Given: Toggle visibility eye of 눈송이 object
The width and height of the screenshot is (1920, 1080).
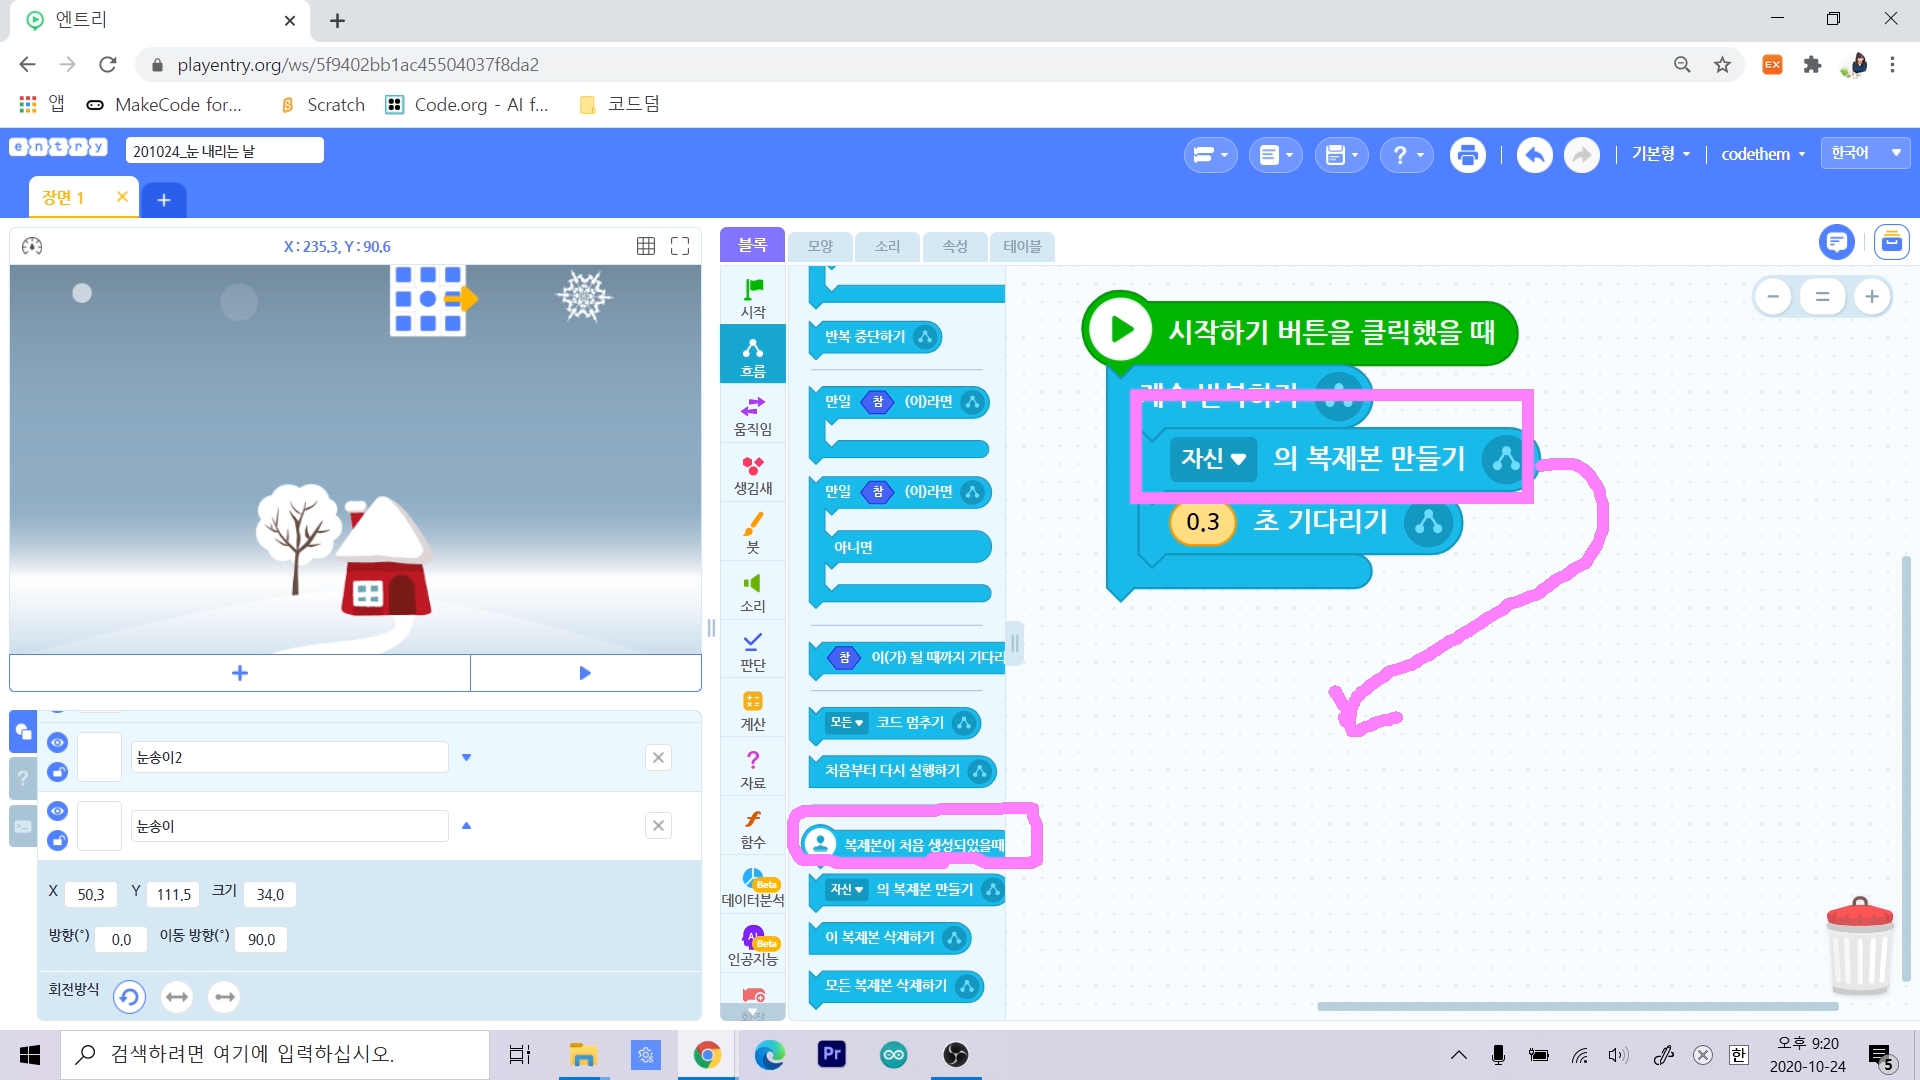Looking at the screenshot, I should pyautogui.click(x=57, y=811).
